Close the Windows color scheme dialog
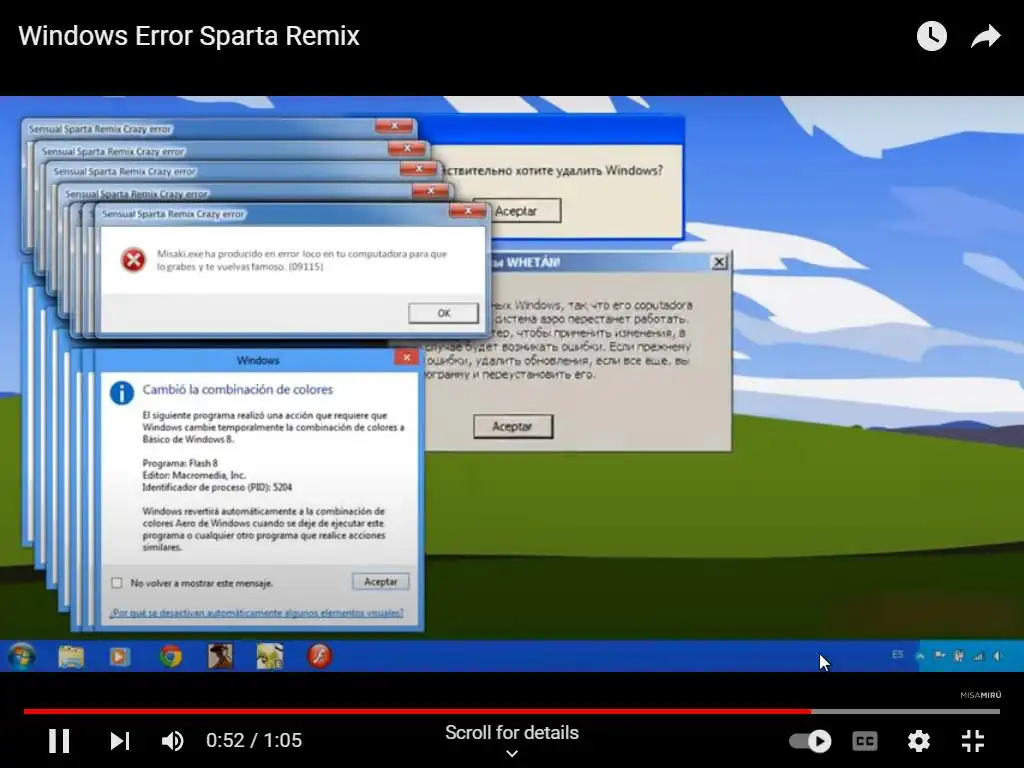Image resolution: width=1024 pixels, height=768 pixels. pyautogui.click(x=406, y=357)
